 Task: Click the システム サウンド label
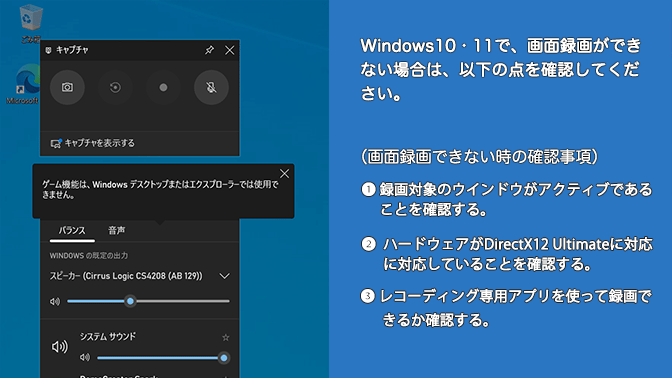[108, 337]
